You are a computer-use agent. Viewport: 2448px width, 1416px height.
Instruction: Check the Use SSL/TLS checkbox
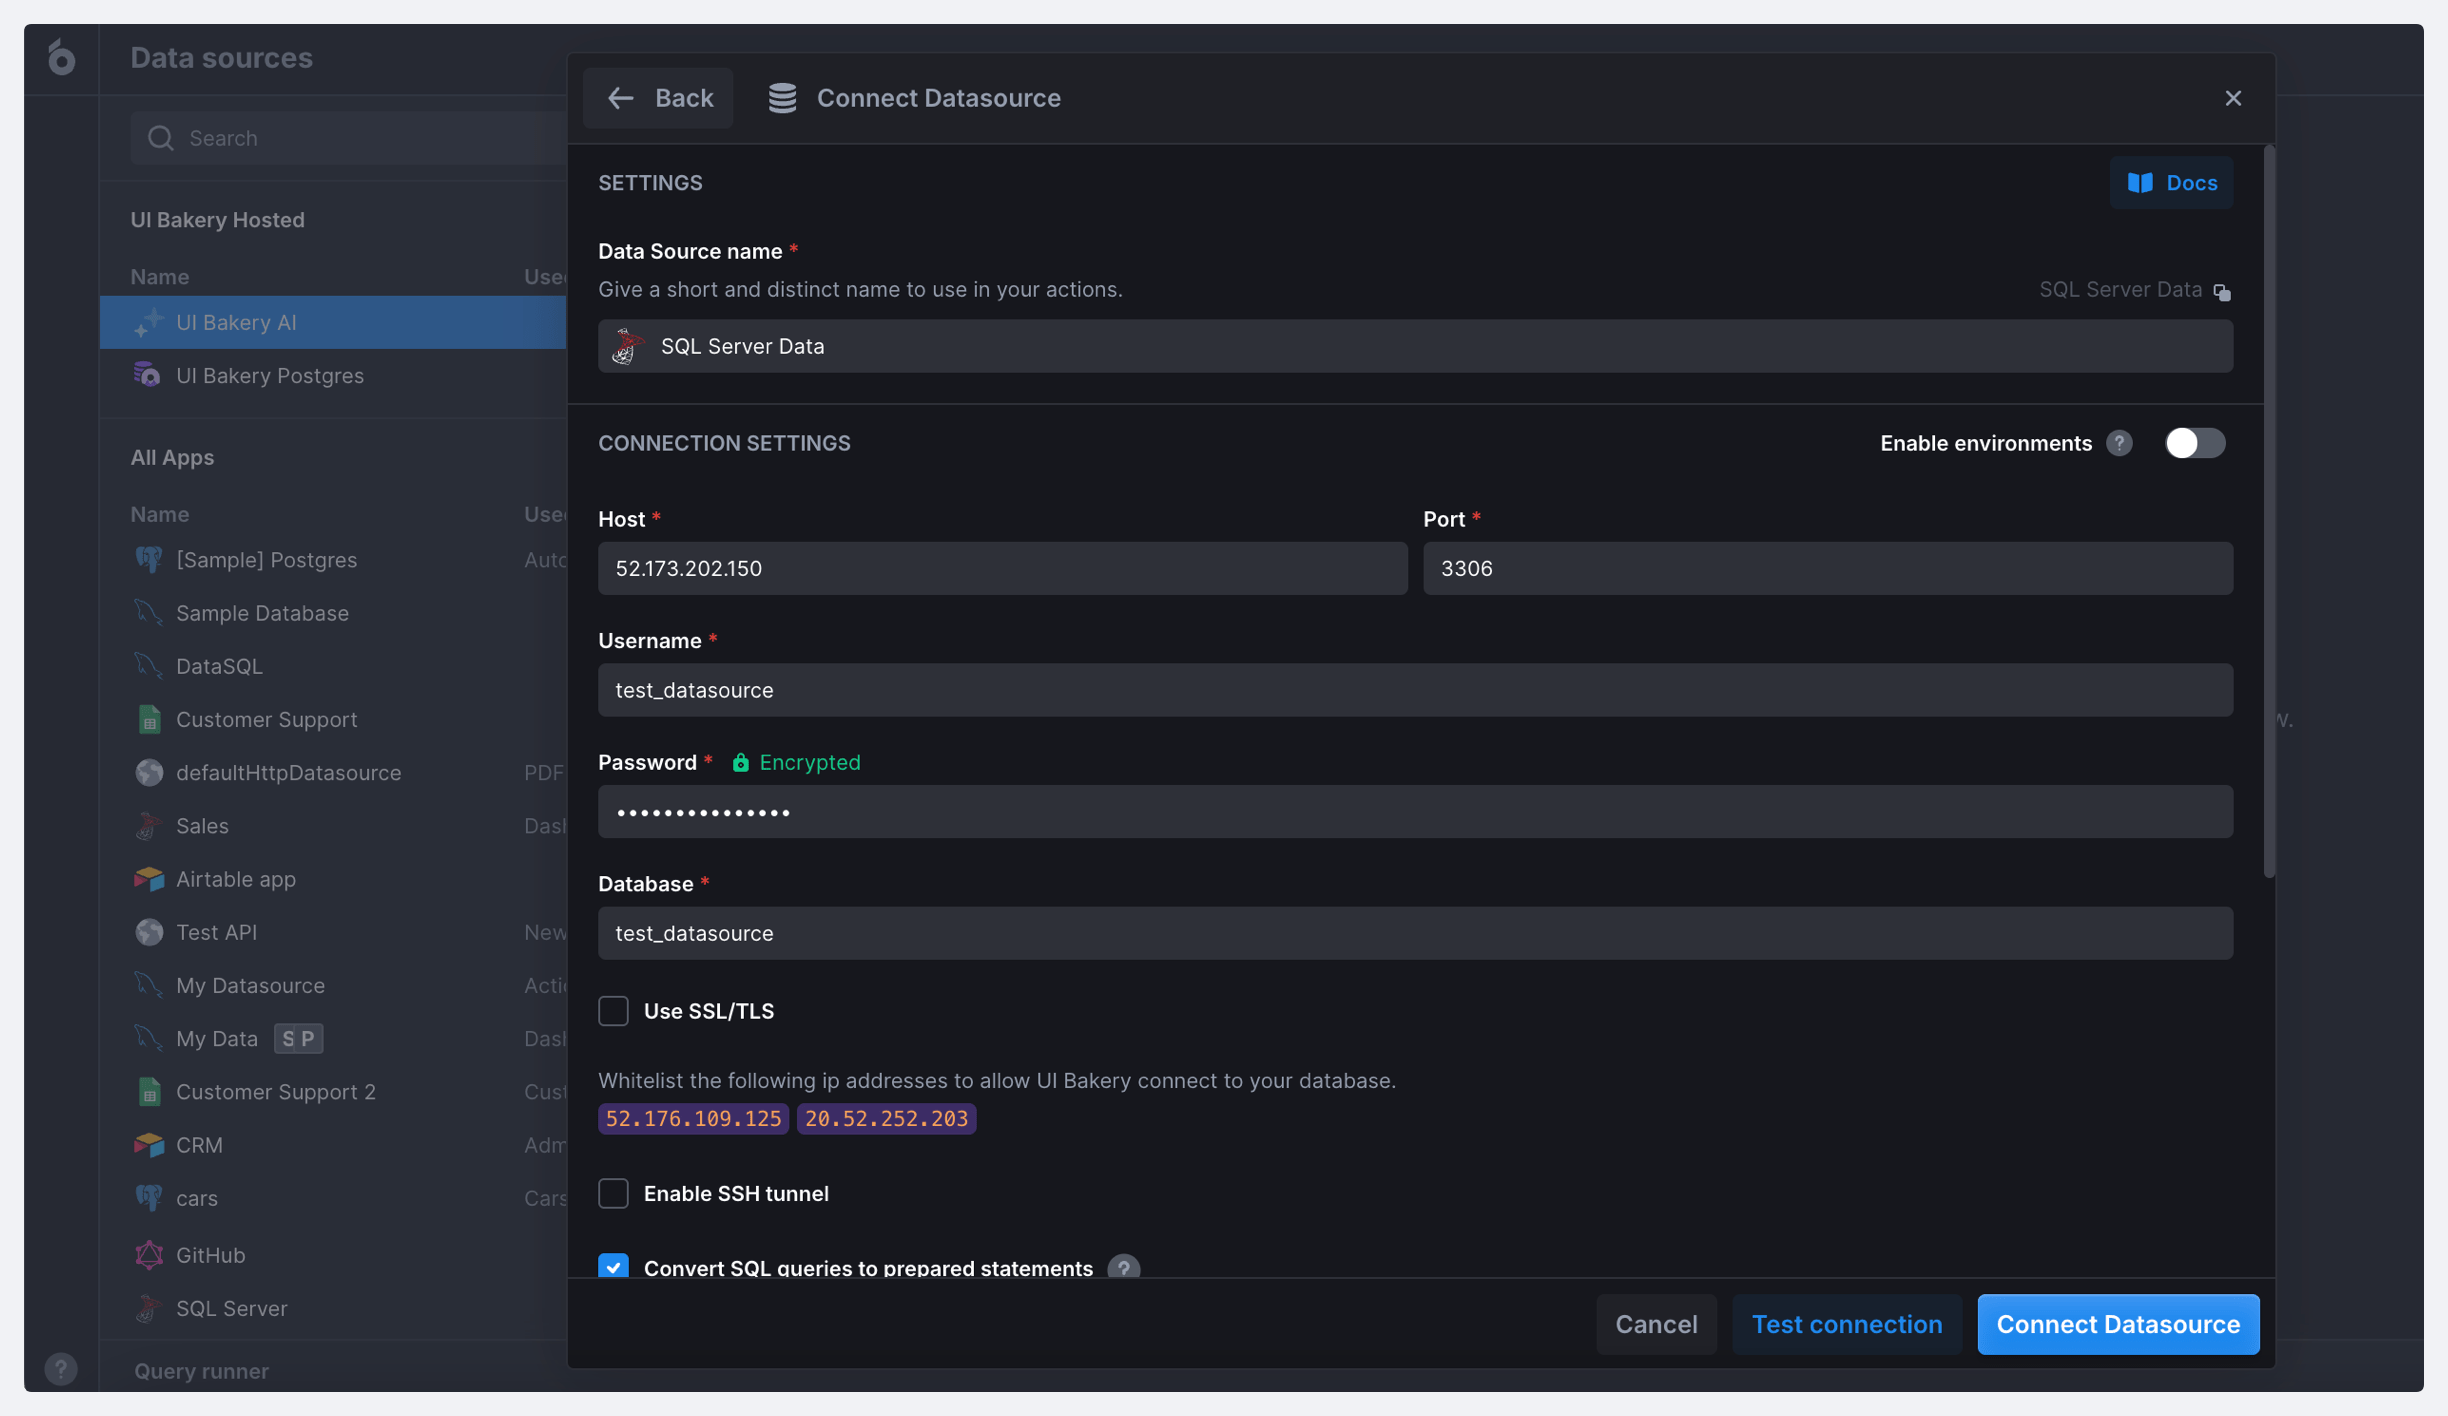click(613, 1011)
